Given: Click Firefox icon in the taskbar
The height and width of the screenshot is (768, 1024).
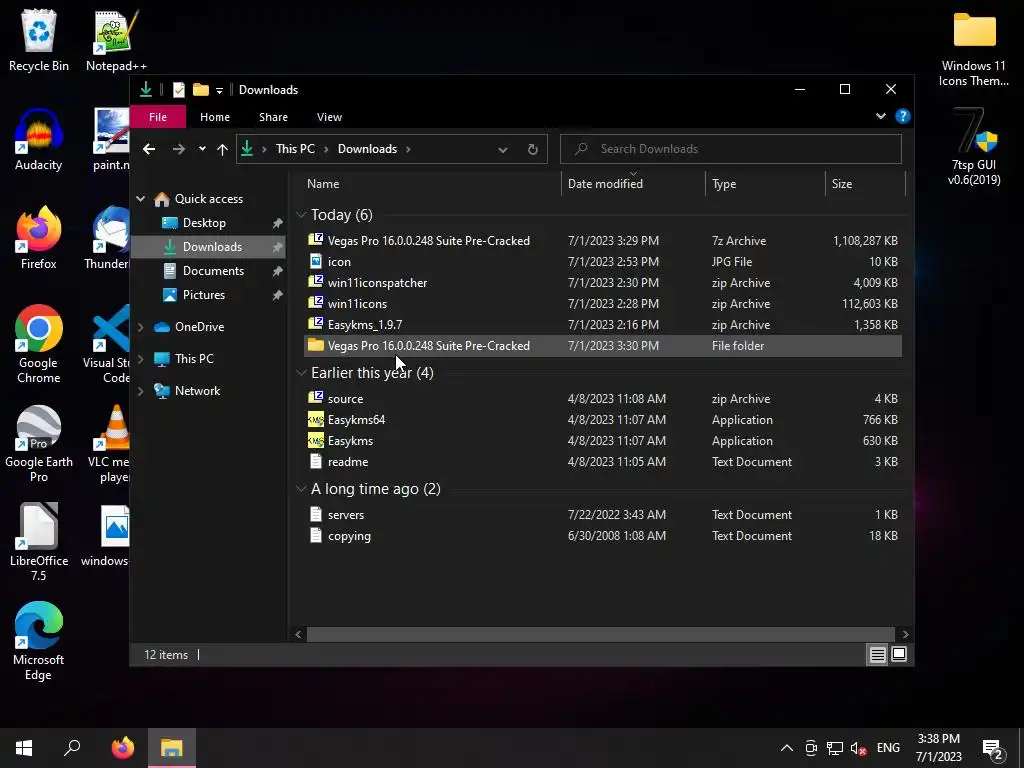Looking at the screenshot, I should pos(123,747).
